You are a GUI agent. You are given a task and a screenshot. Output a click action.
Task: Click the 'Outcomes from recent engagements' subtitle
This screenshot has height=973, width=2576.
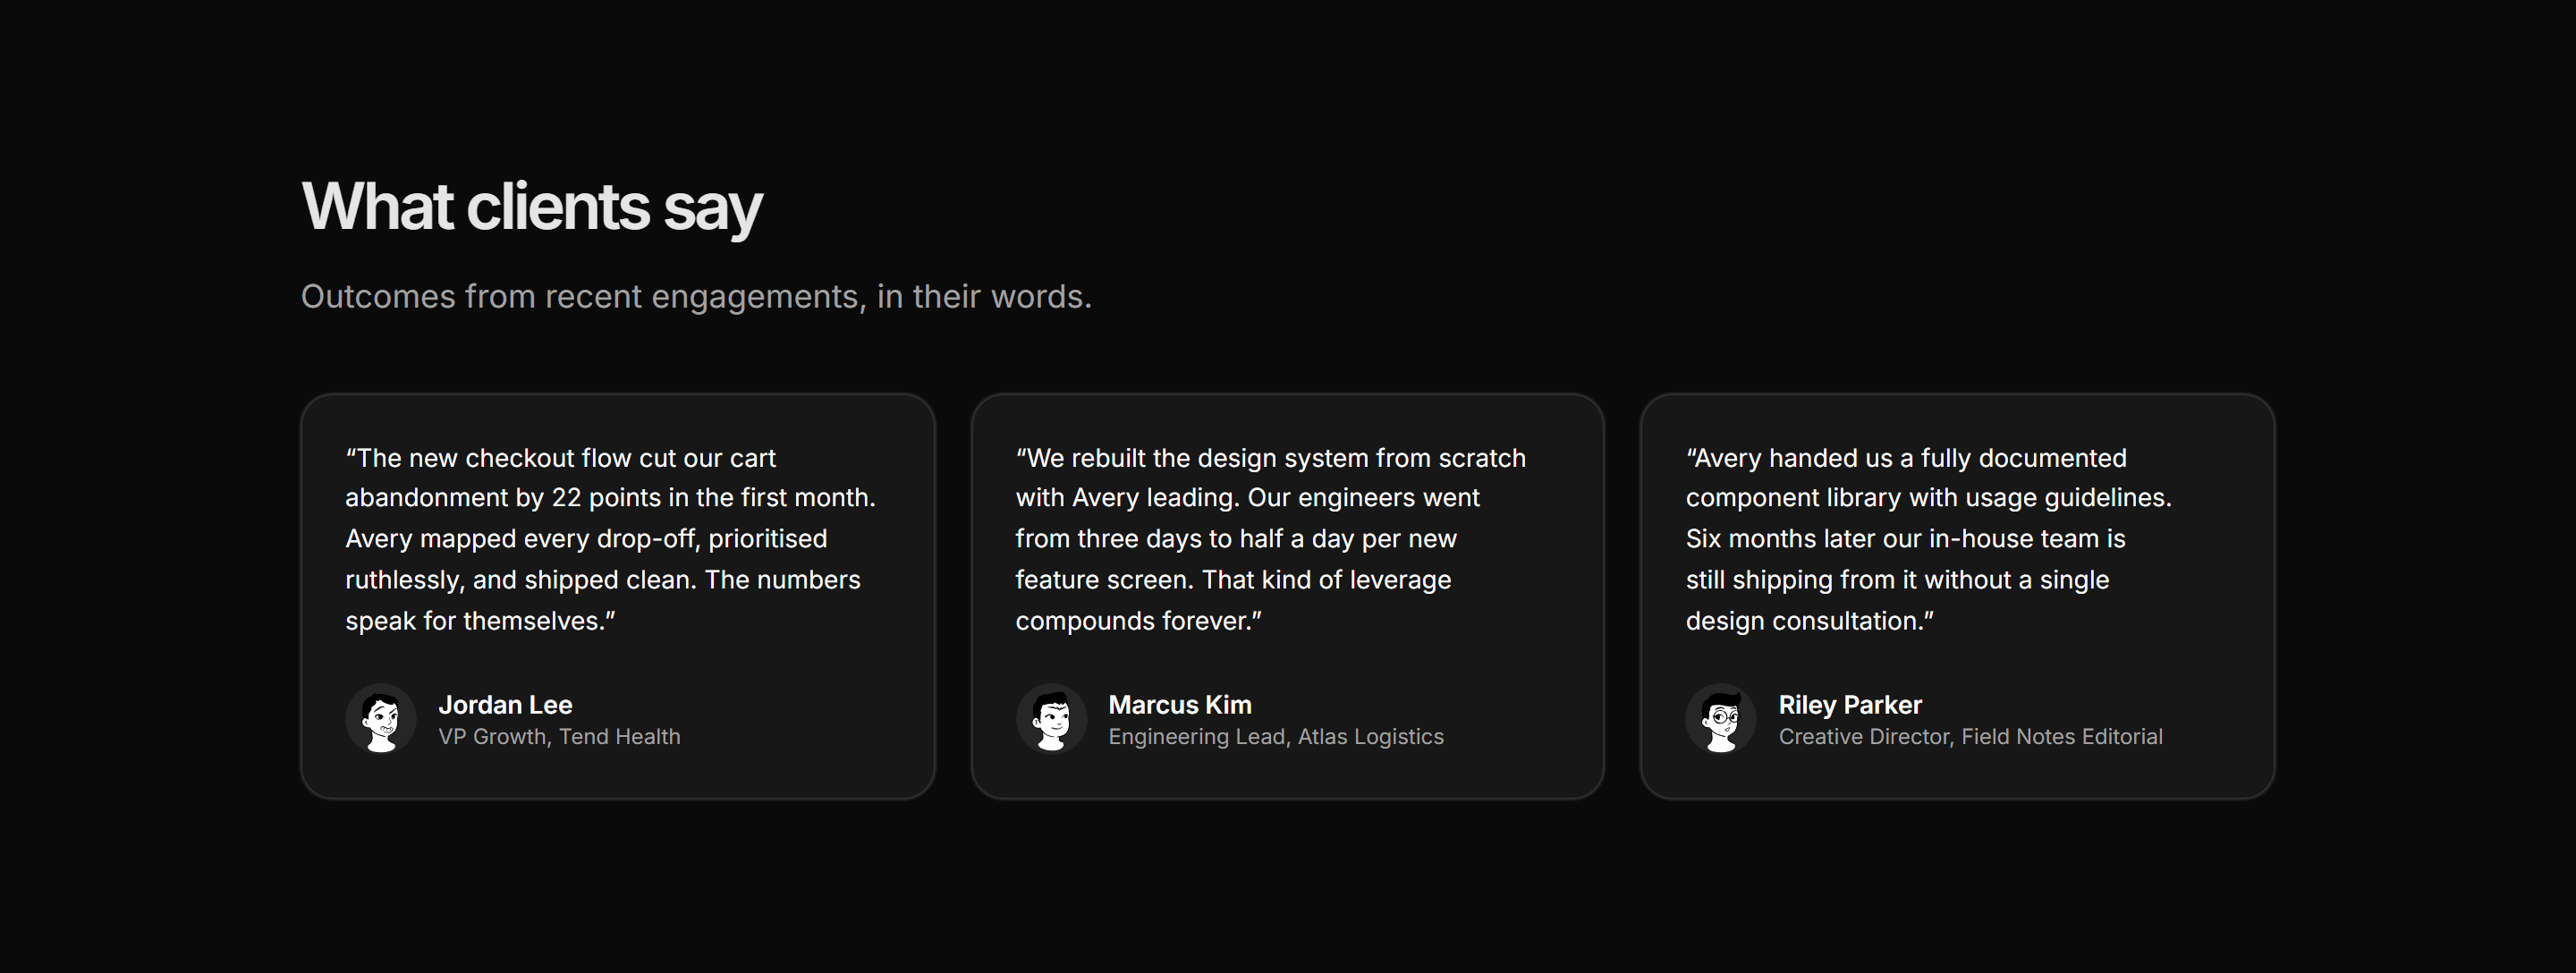696,297
